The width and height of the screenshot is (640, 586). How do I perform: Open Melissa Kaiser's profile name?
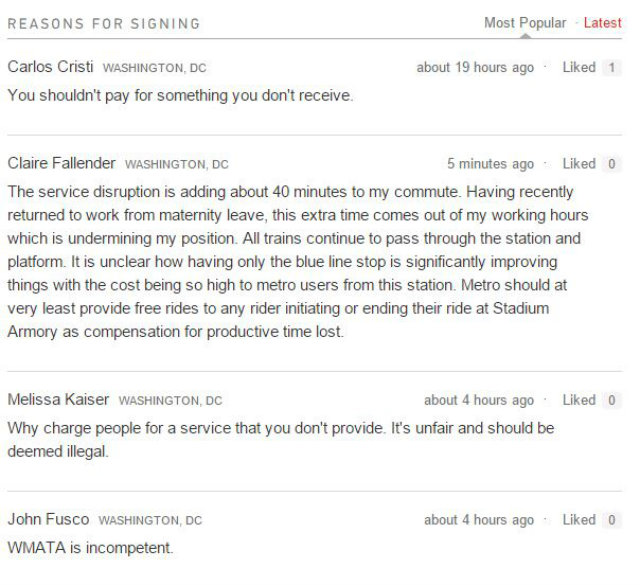pyautogui.click(x=59, y=399)
